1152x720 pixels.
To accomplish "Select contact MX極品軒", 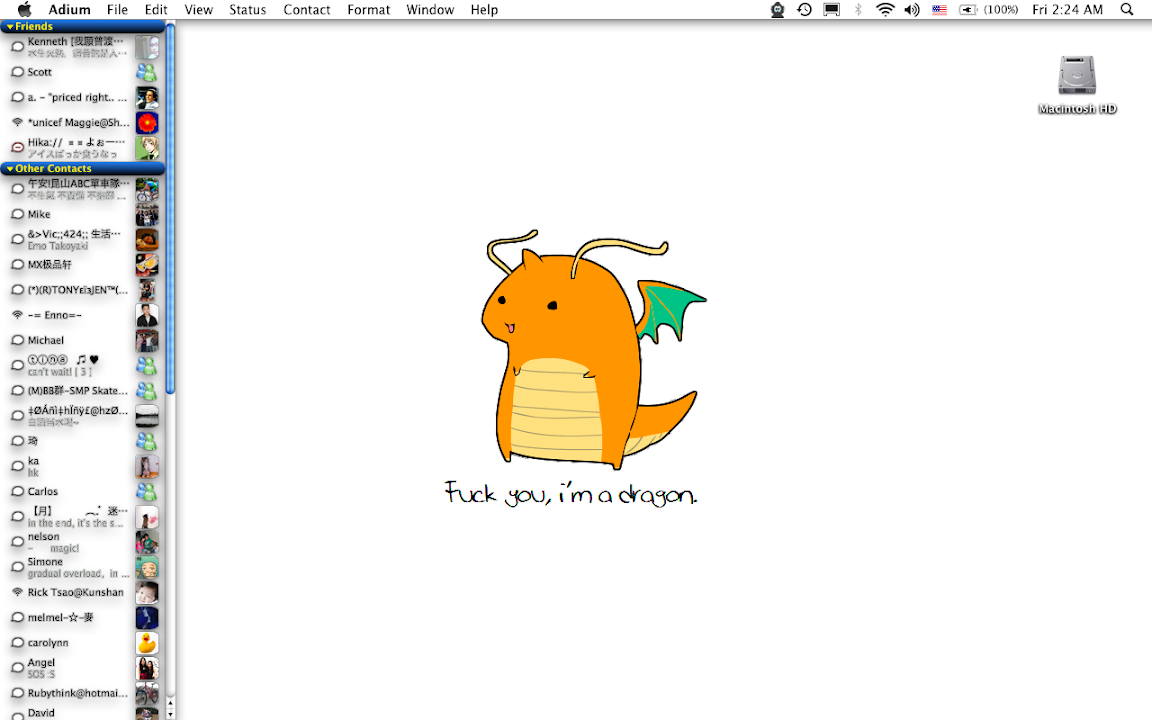I will coord(82,264).
